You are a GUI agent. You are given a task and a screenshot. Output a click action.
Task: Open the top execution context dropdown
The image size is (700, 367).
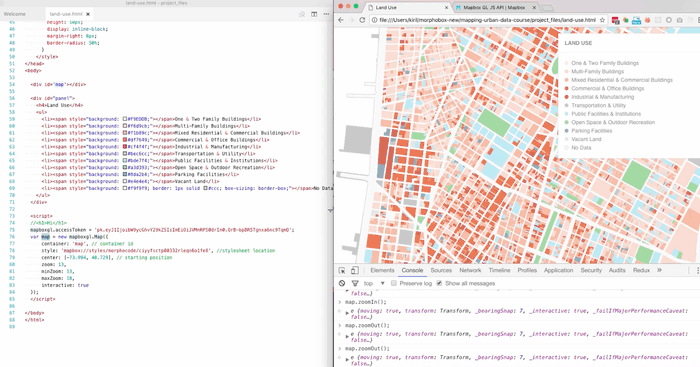374,283
